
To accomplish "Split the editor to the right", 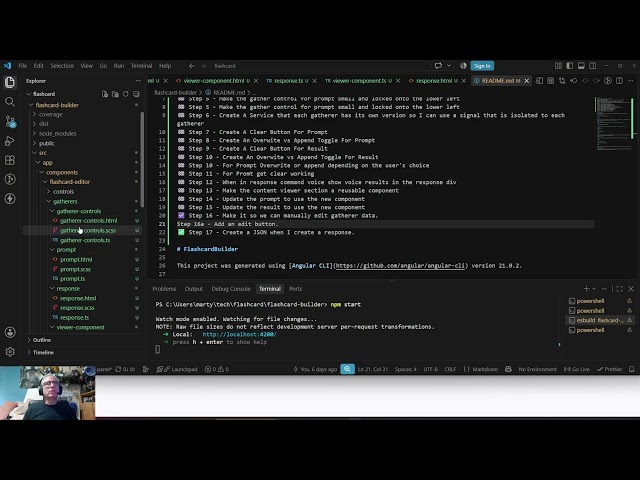I will click(x=619, y=81).
